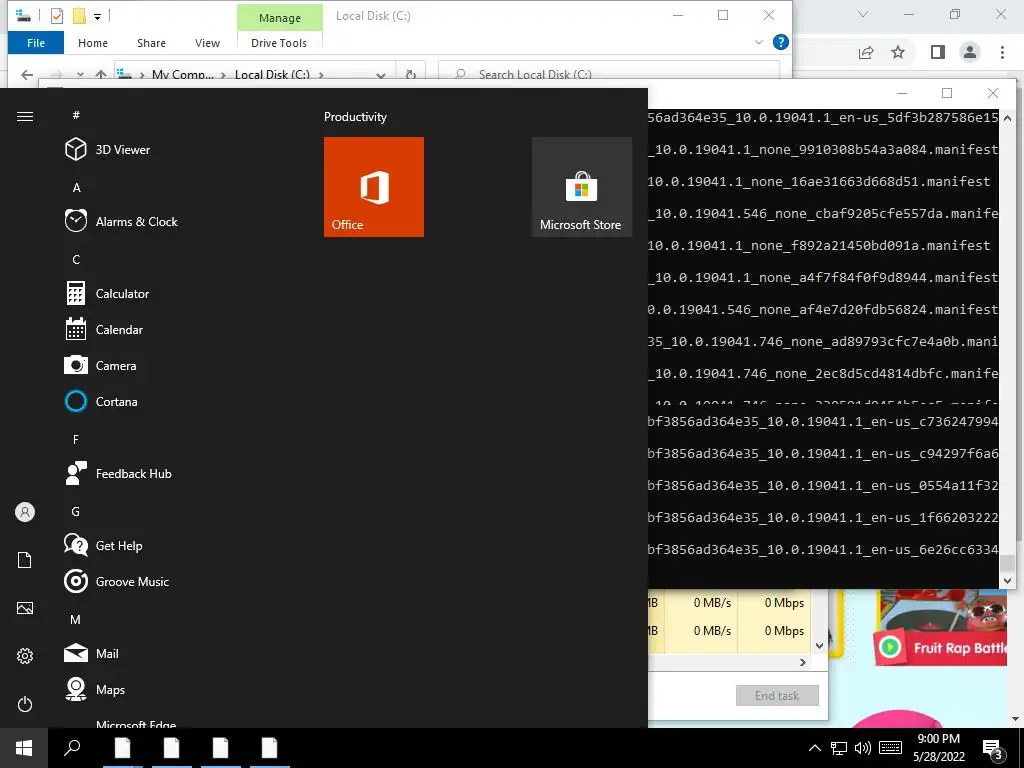Expand the Start menu hamburger navigation

25,116
